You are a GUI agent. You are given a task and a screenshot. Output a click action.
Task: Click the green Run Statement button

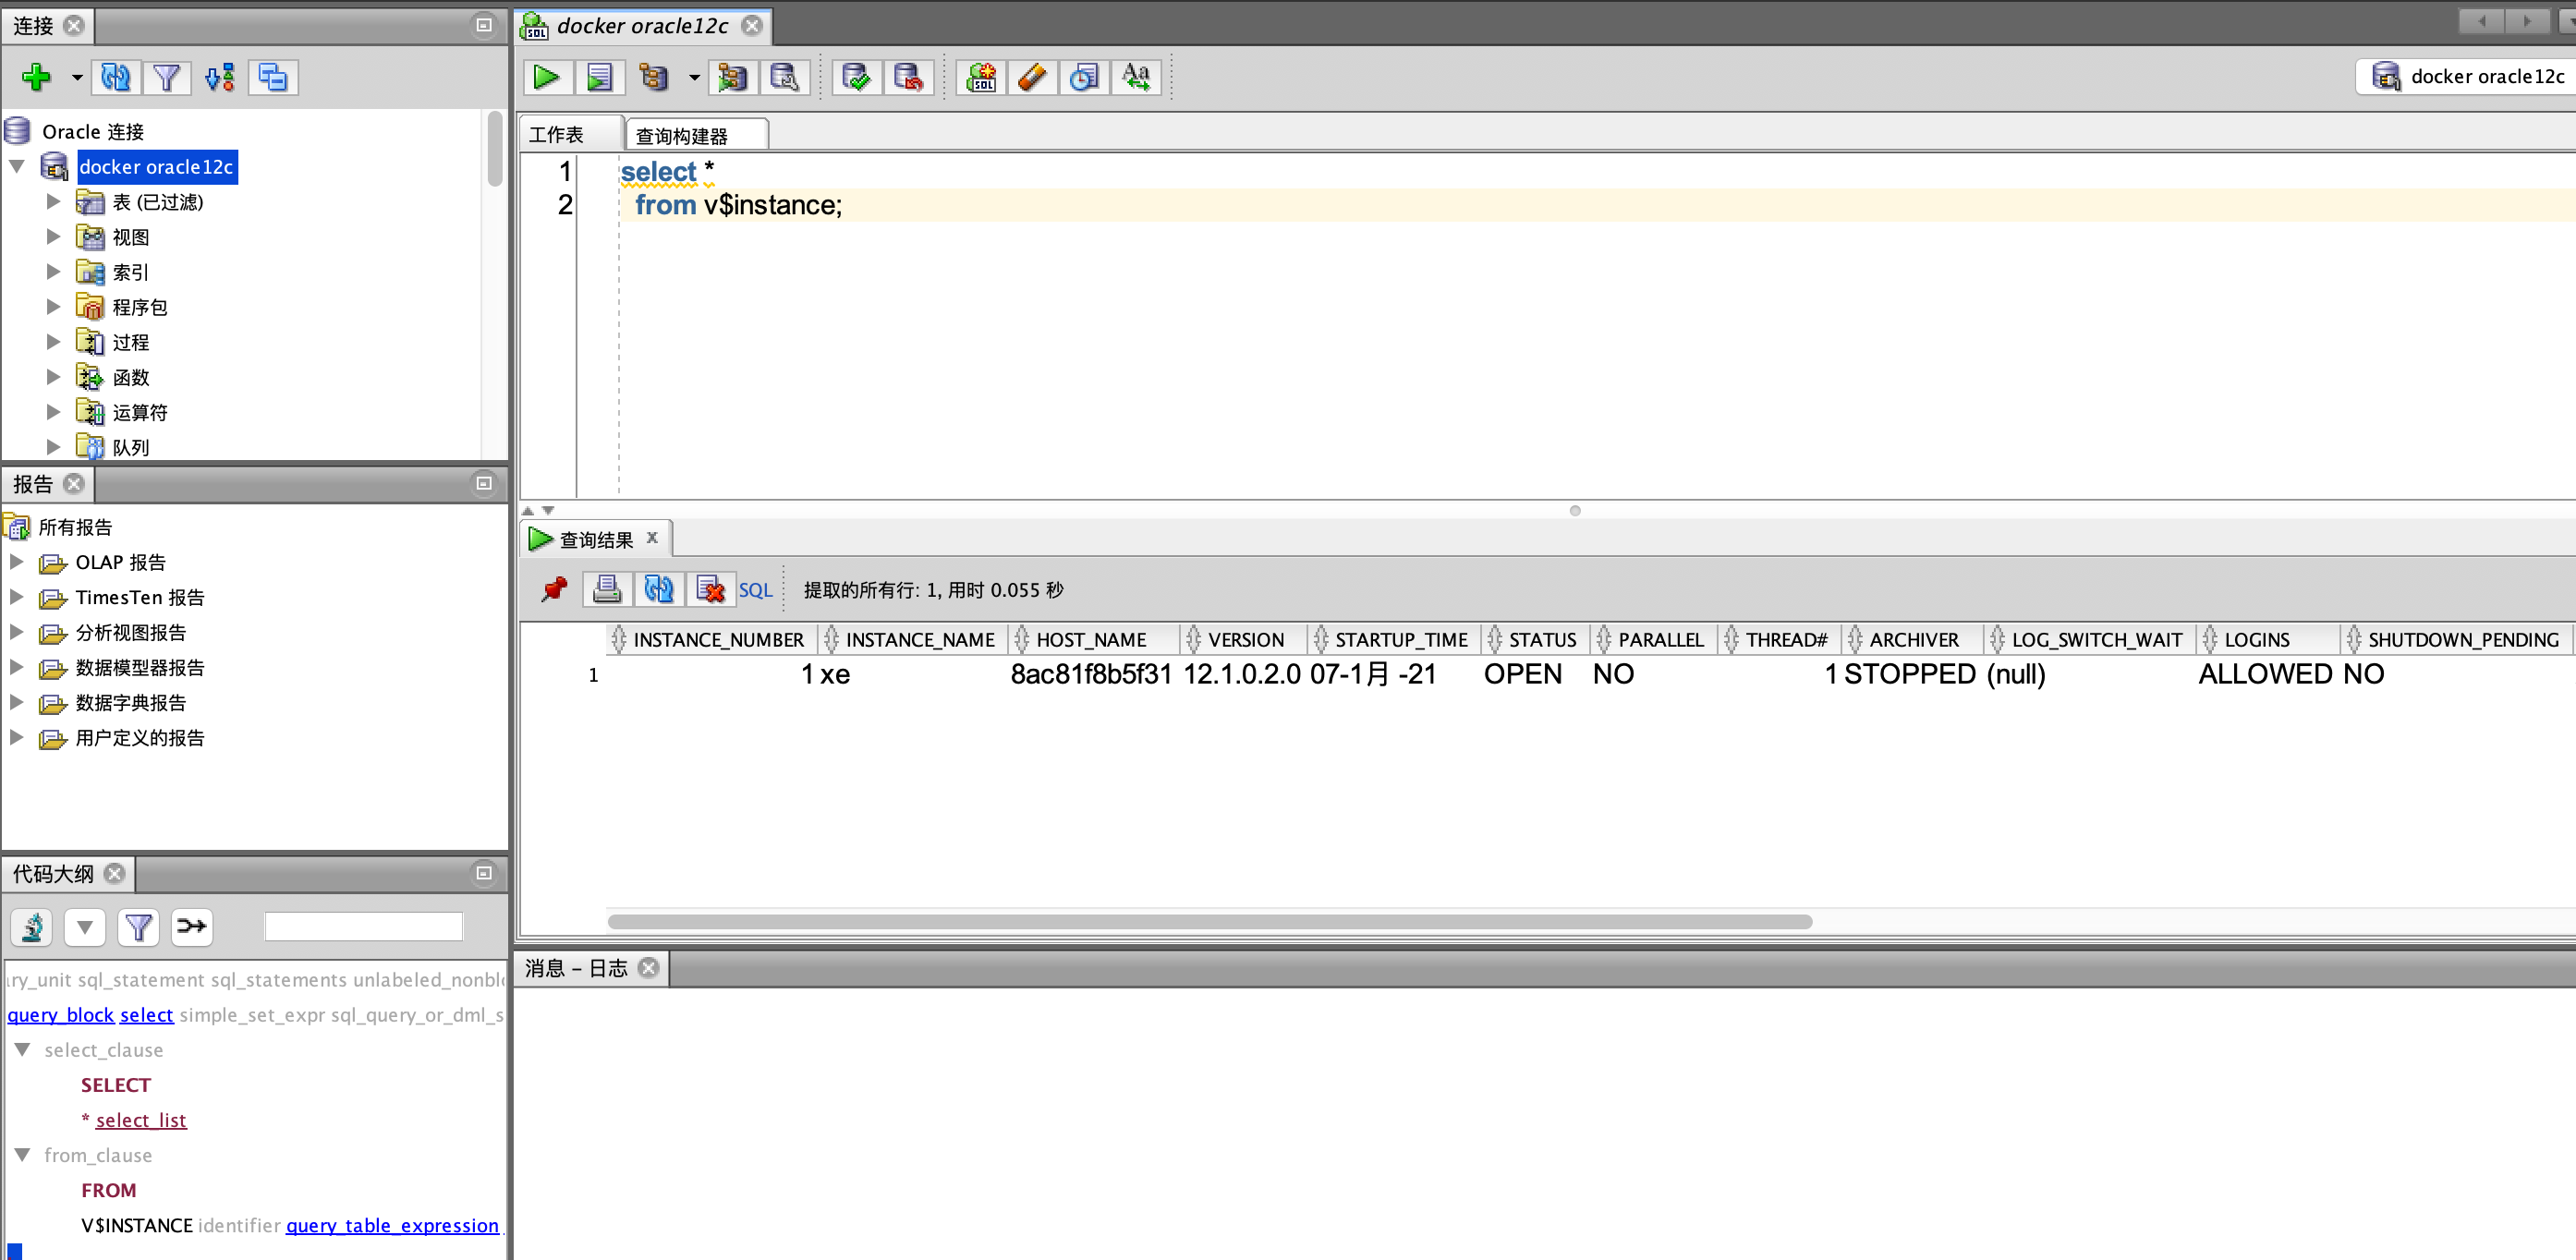pyautogui.click(x=546, y=77)
